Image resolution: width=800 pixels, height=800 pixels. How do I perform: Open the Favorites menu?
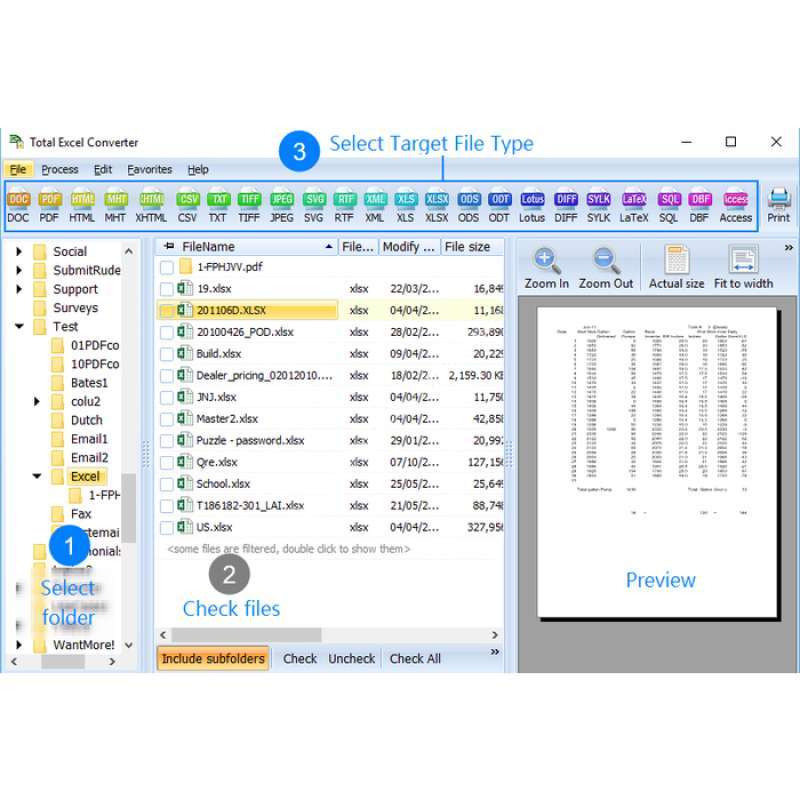pyautogui.click(x=149, y=169)
